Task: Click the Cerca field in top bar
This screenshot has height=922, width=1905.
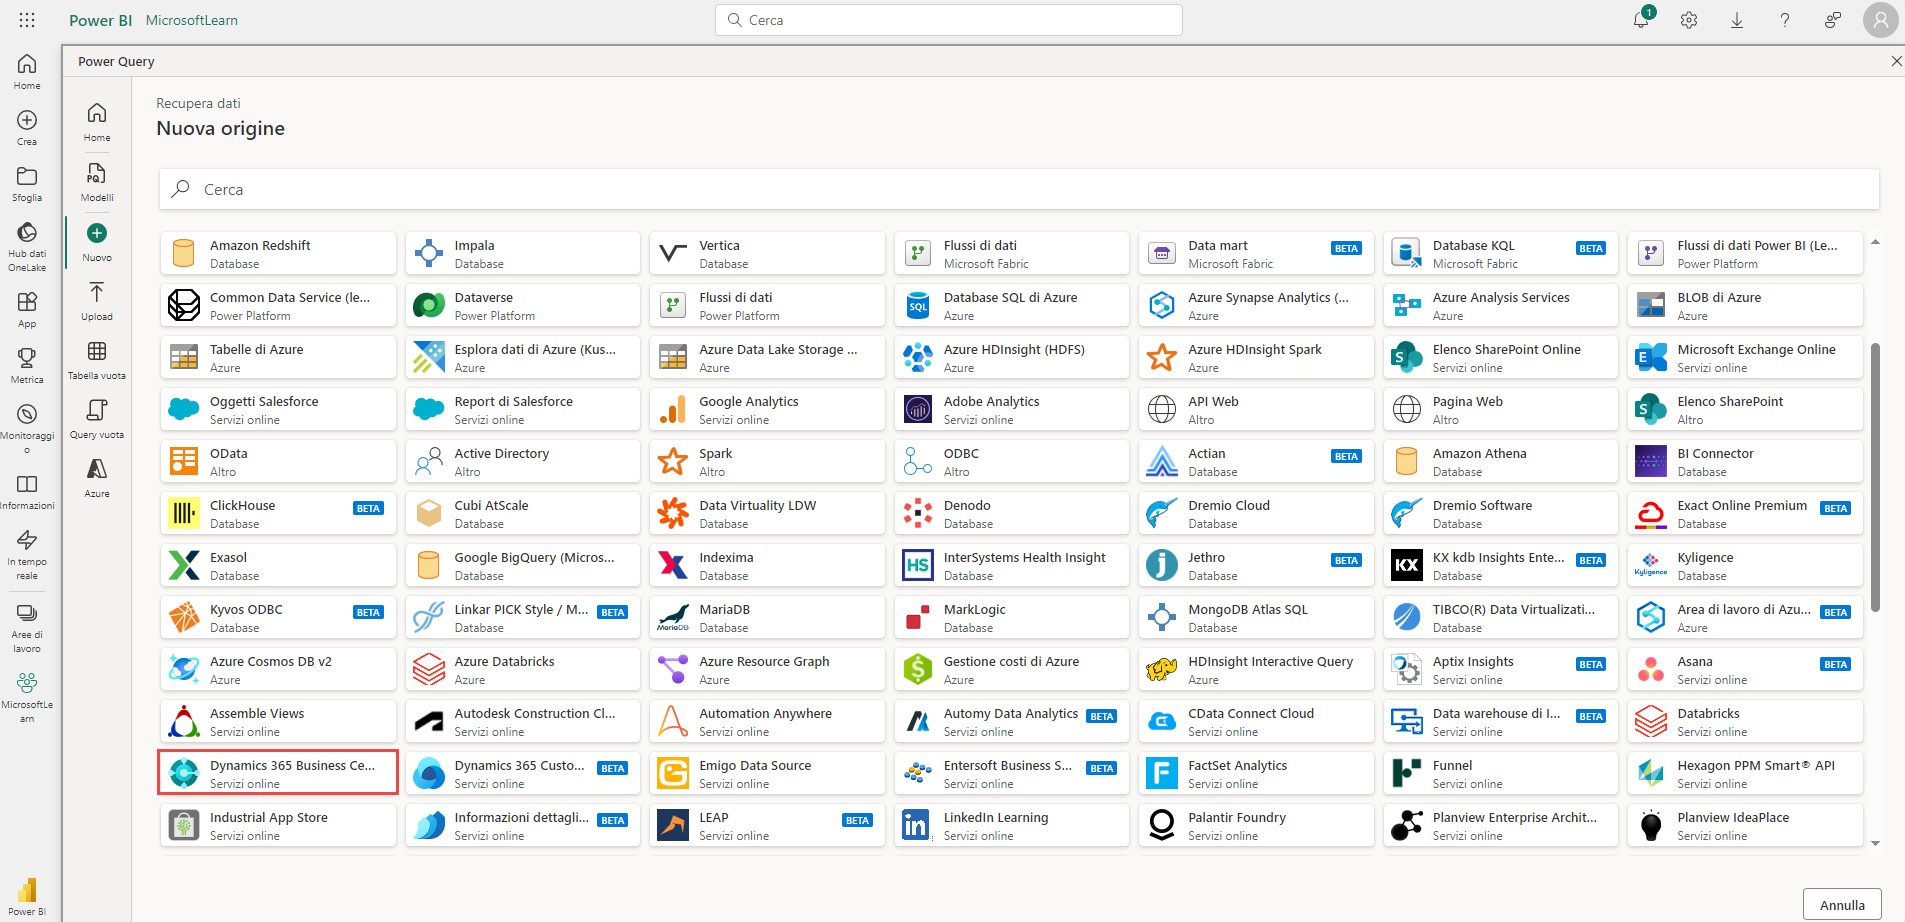Action: coord(949,20)
